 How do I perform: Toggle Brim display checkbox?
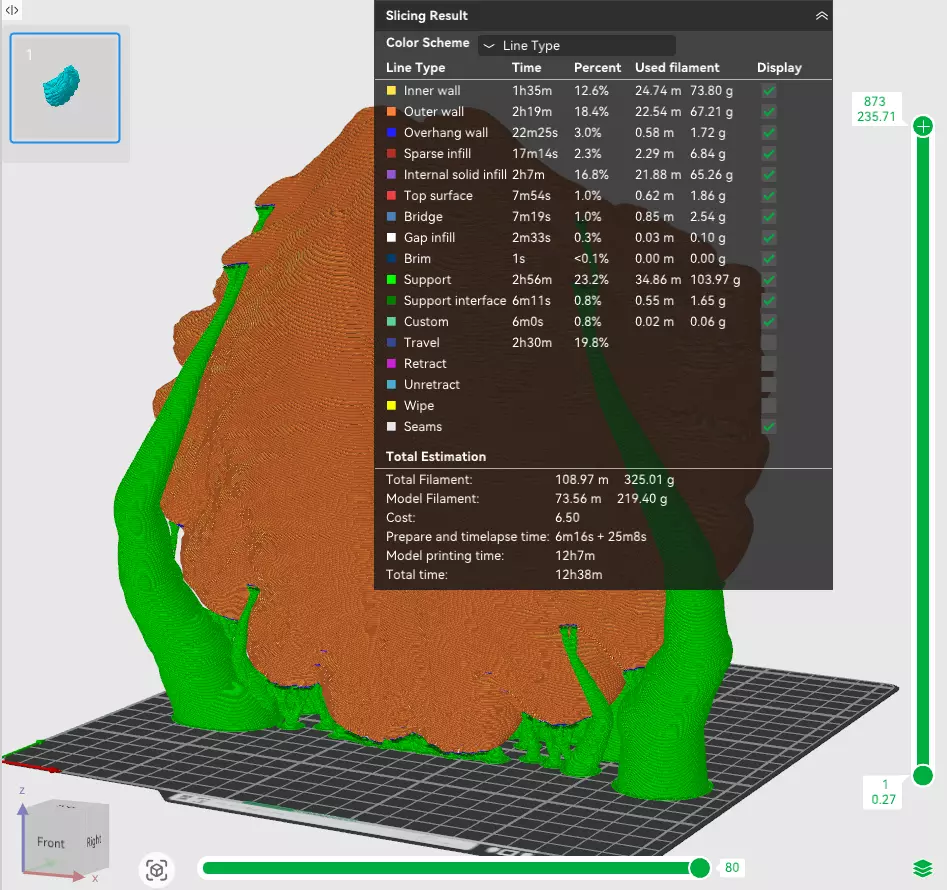coord(769,259)
